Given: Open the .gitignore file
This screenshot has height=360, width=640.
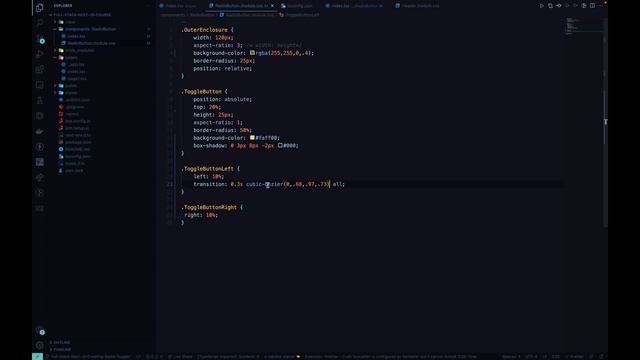Looking at the screenshot, I should [75, 107].
